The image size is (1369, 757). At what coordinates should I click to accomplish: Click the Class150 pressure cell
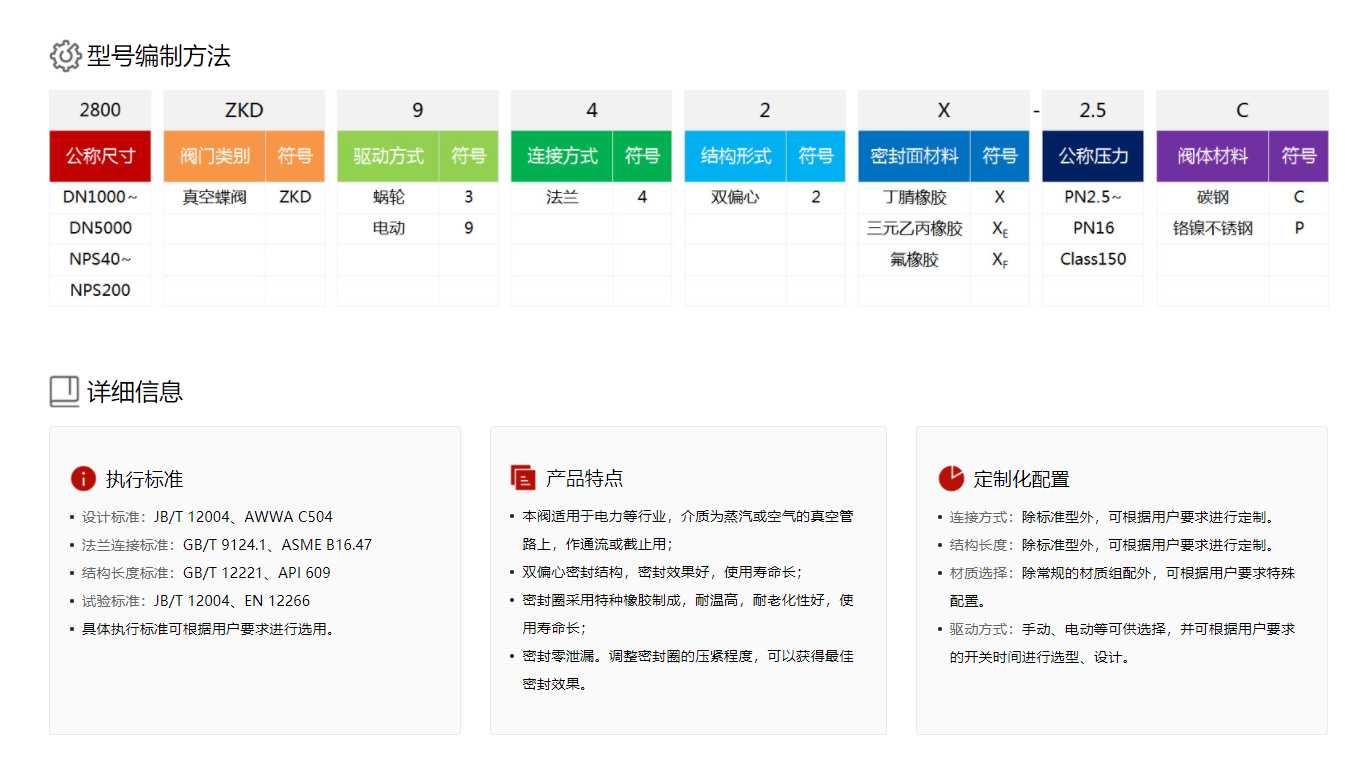(x=1092, y=260)
